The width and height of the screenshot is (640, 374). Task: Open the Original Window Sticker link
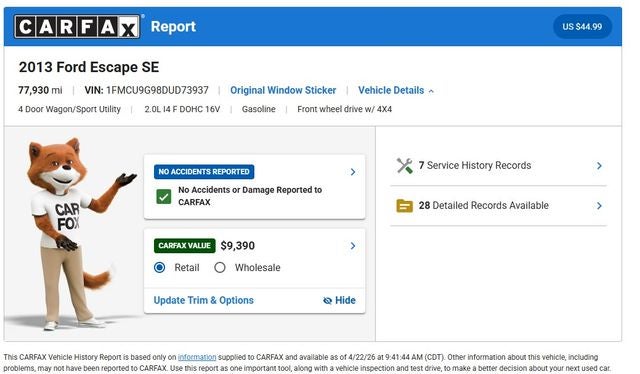point(283,90)
